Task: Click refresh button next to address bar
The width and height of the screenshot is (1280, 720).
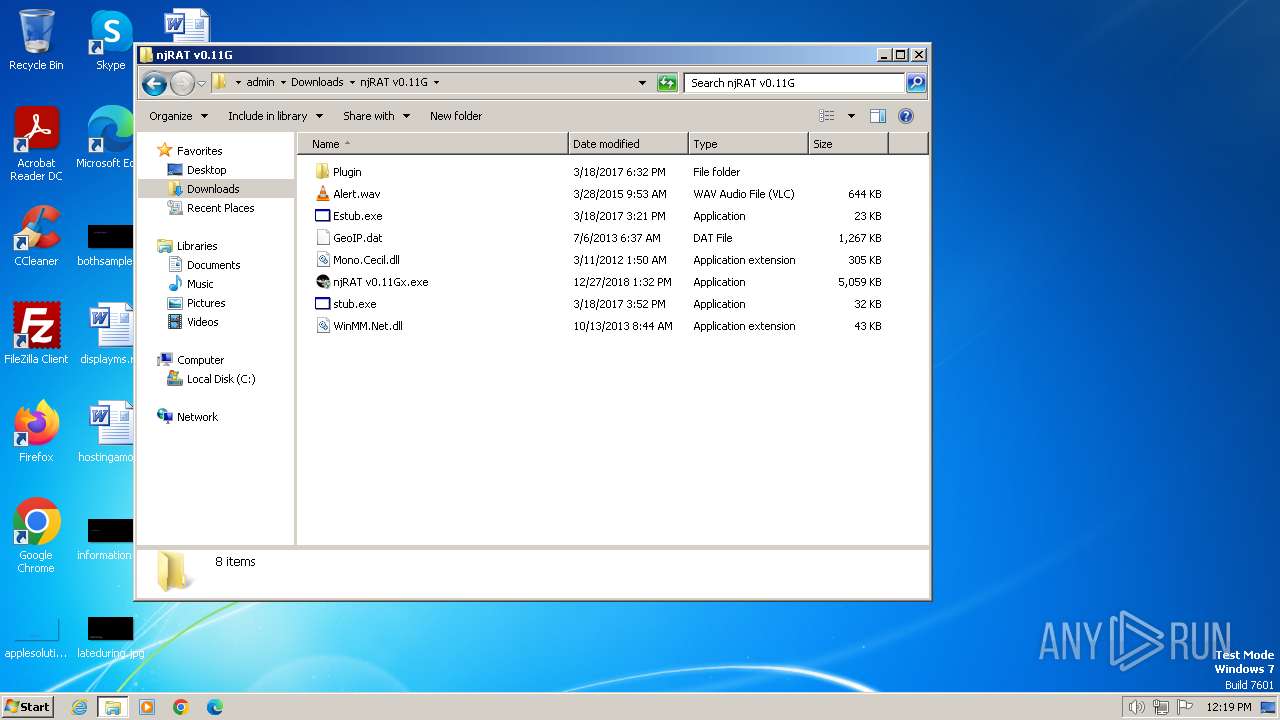Action: coord(667,83)
